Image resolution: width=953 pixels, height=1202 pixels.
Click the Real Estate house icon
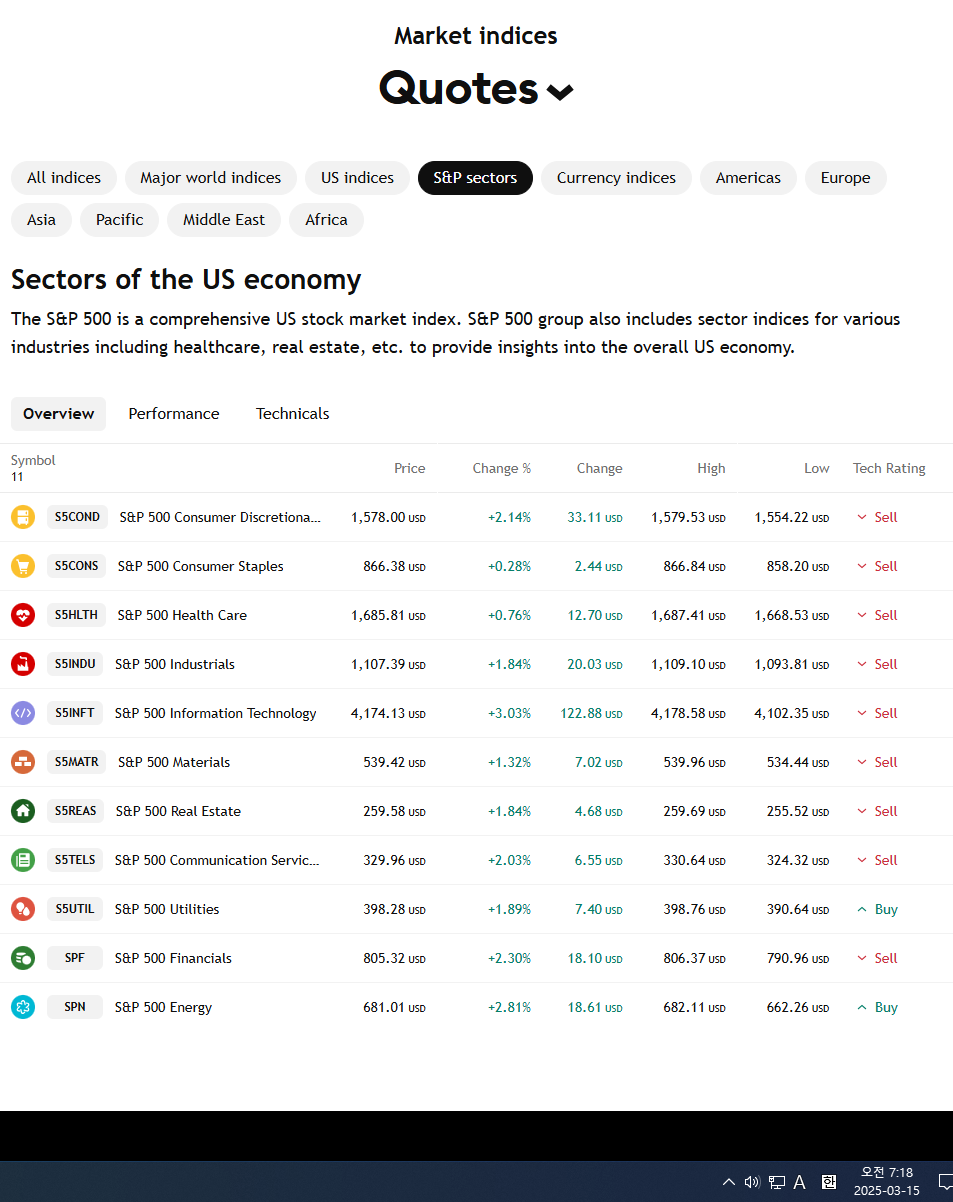(23, 811)
